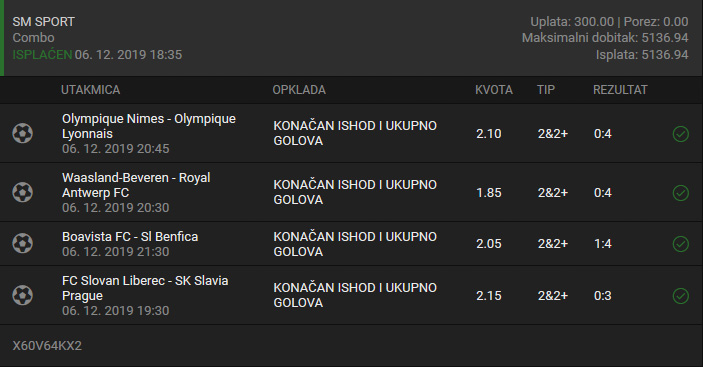This screenshot has height=367, width=703.
Task: Click the soccer ball icon beside Waasland-Beveren match
Action: point(22,193)
